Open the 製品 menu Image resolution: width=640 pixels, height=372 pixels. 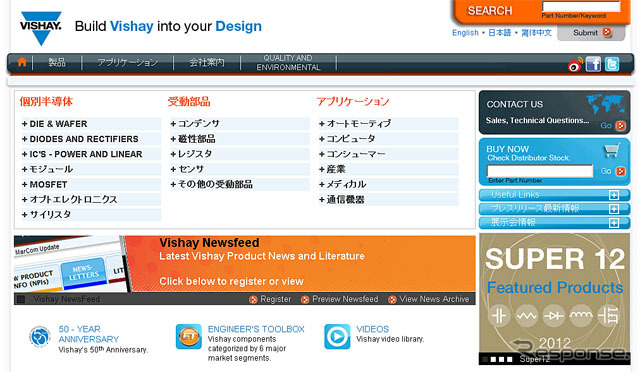click(57, 62)
